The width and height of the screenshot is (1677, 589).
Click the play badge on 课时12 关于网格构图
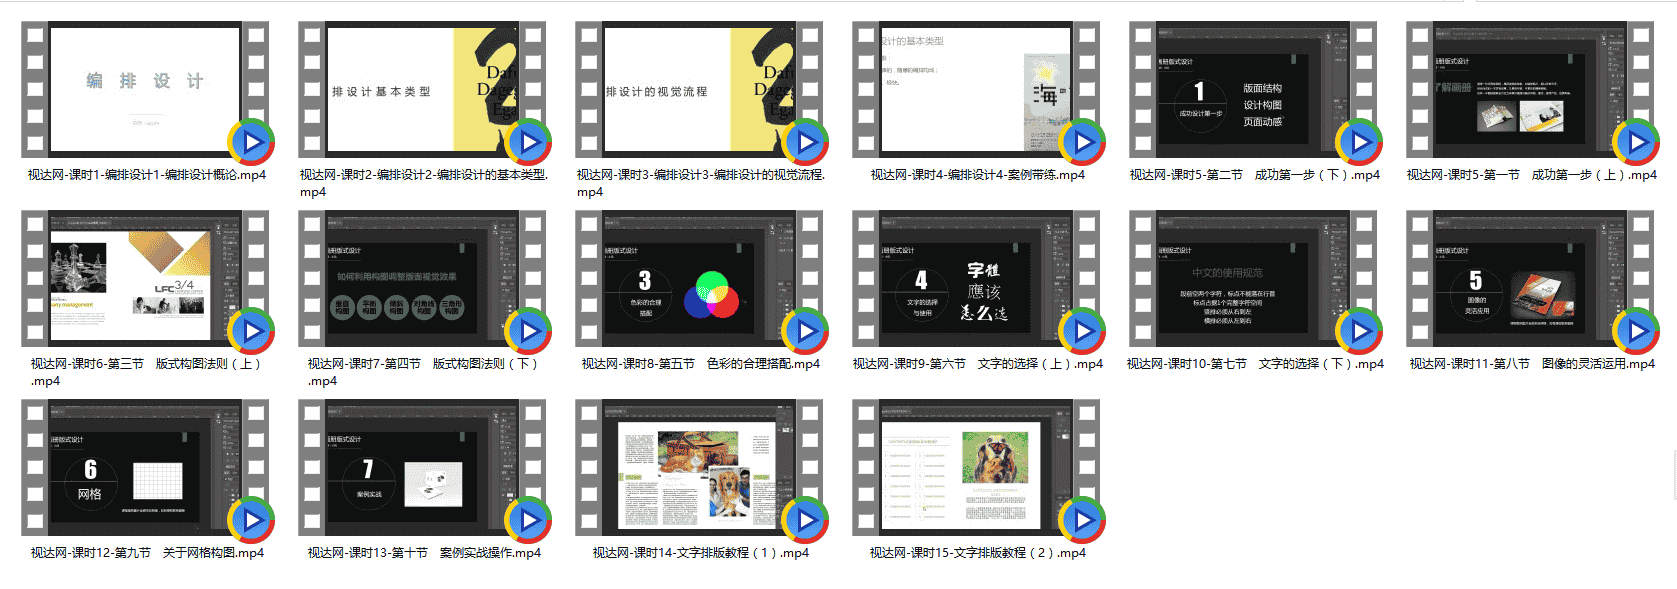251,520
